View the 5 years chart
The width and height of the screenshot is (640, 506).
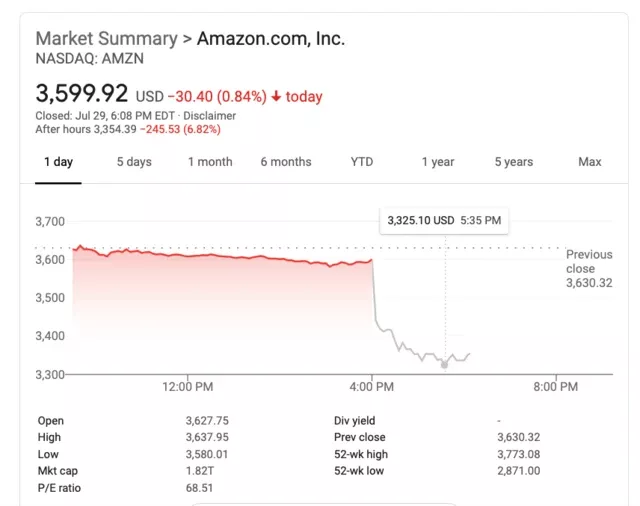click(513, 162)
